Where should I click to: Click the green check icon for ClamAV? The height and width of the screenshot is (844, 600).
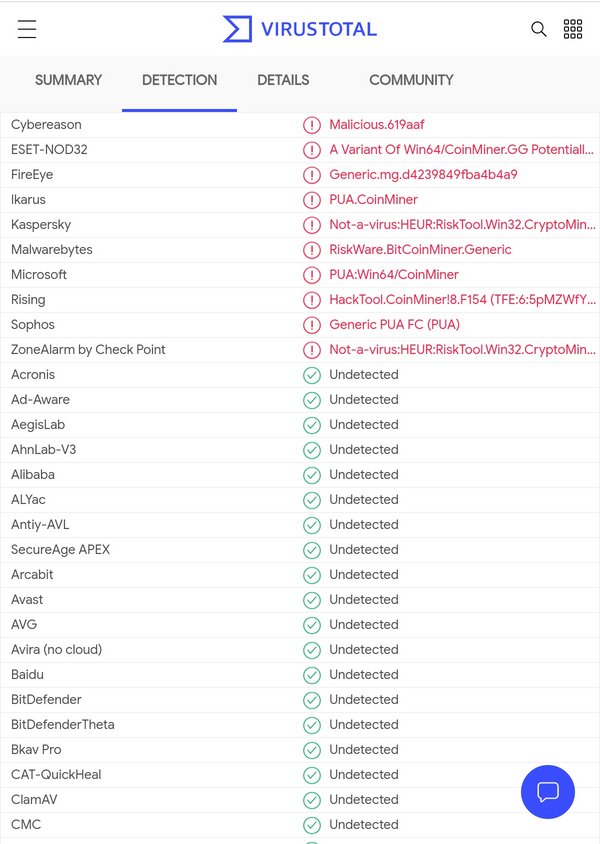[x=312, y=800]
